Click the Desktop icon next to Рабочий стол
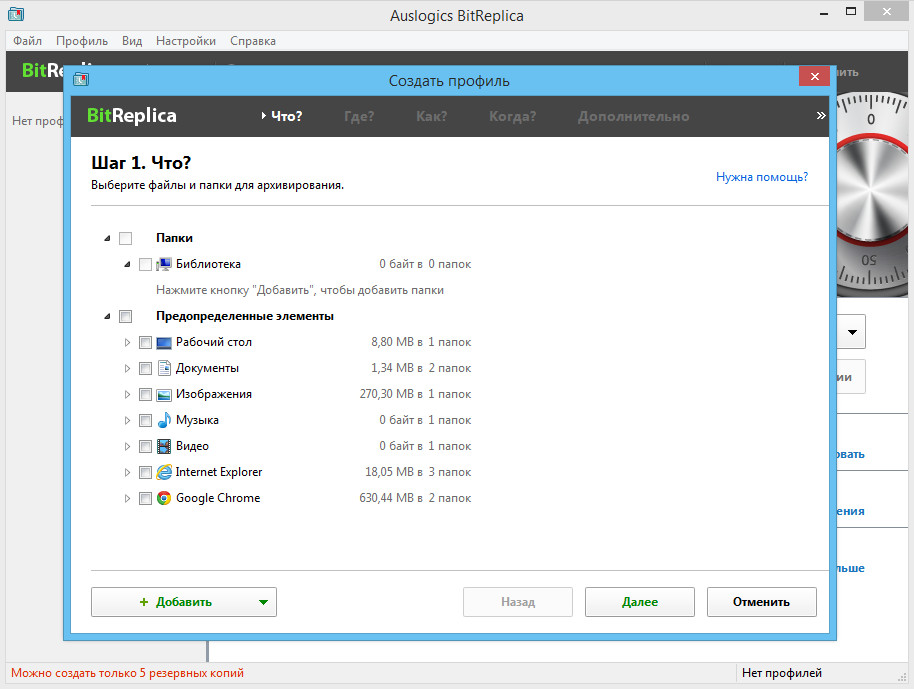This screenshot has height=689, width=914. tap(164, 342)
